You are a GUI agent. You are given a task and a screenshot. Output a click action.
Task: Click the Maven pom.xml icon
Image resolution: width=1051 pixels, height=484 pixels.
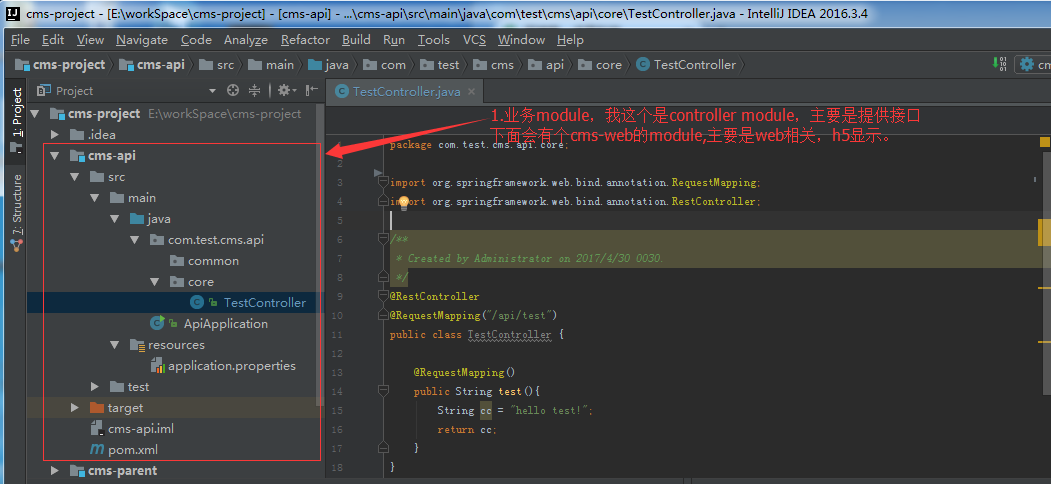(97, 449)
